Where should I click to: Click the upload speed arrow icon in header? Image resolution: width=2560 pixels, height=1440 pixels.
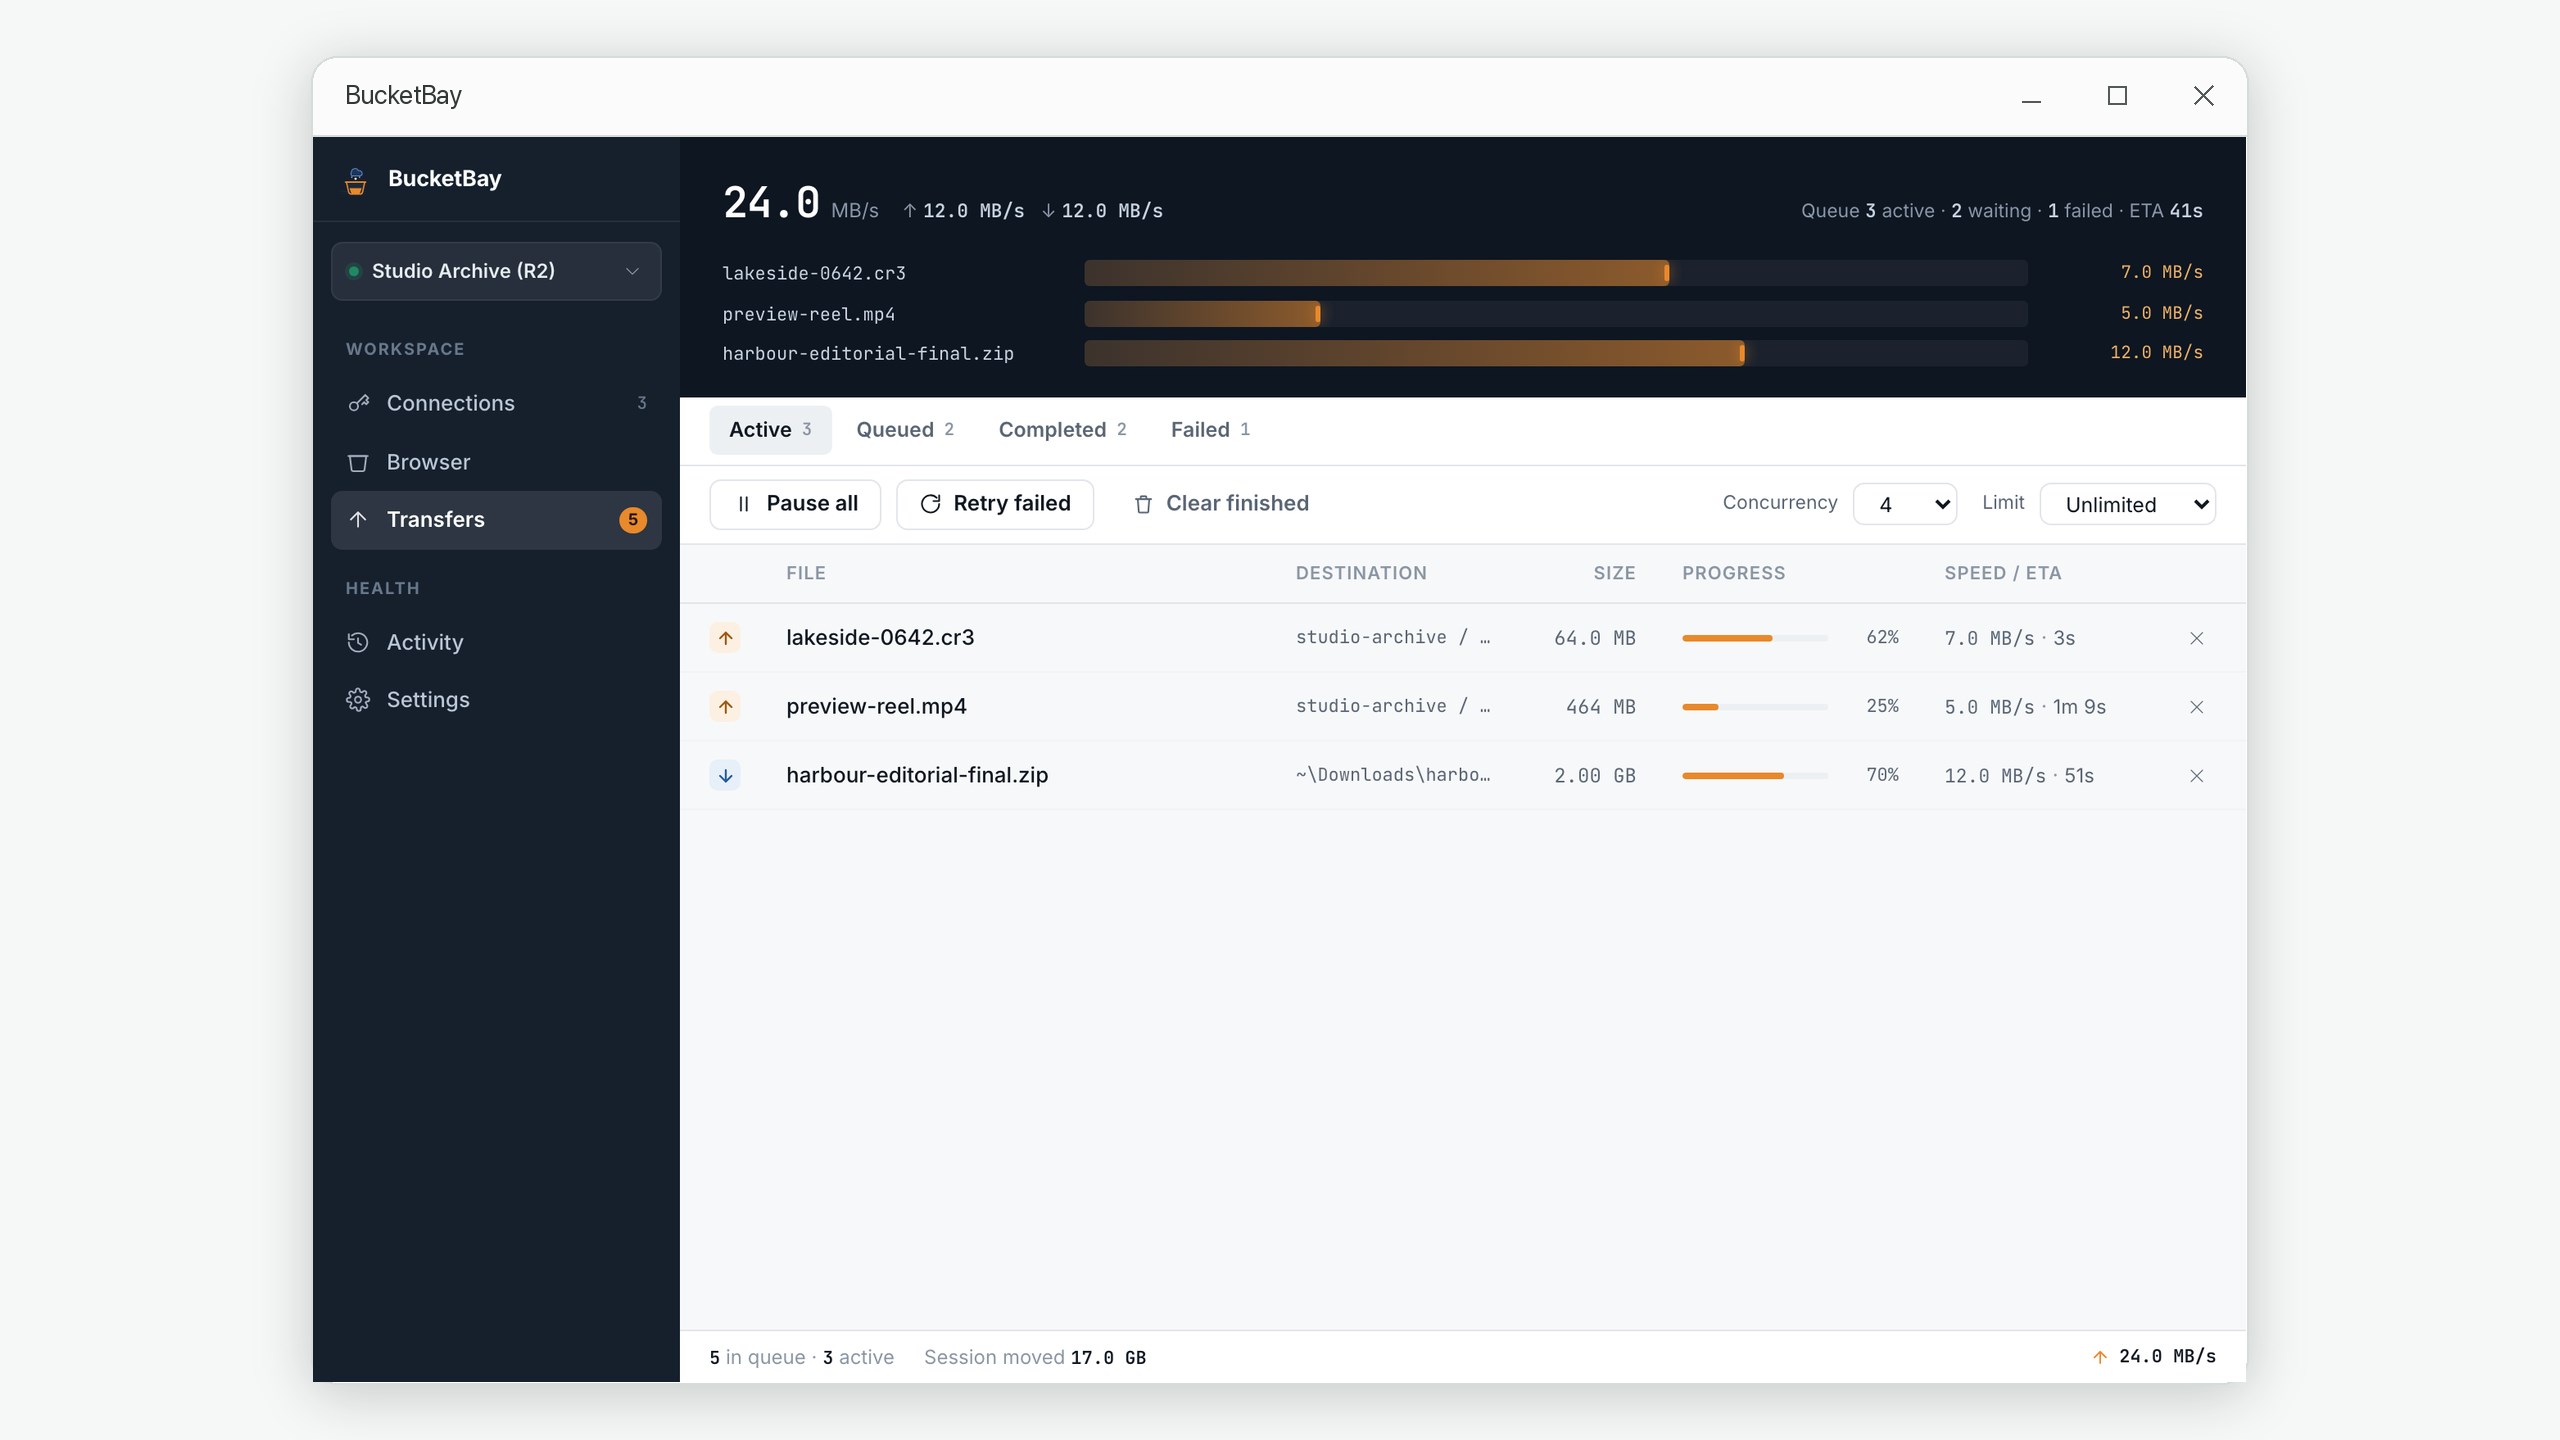click(909, 211)
